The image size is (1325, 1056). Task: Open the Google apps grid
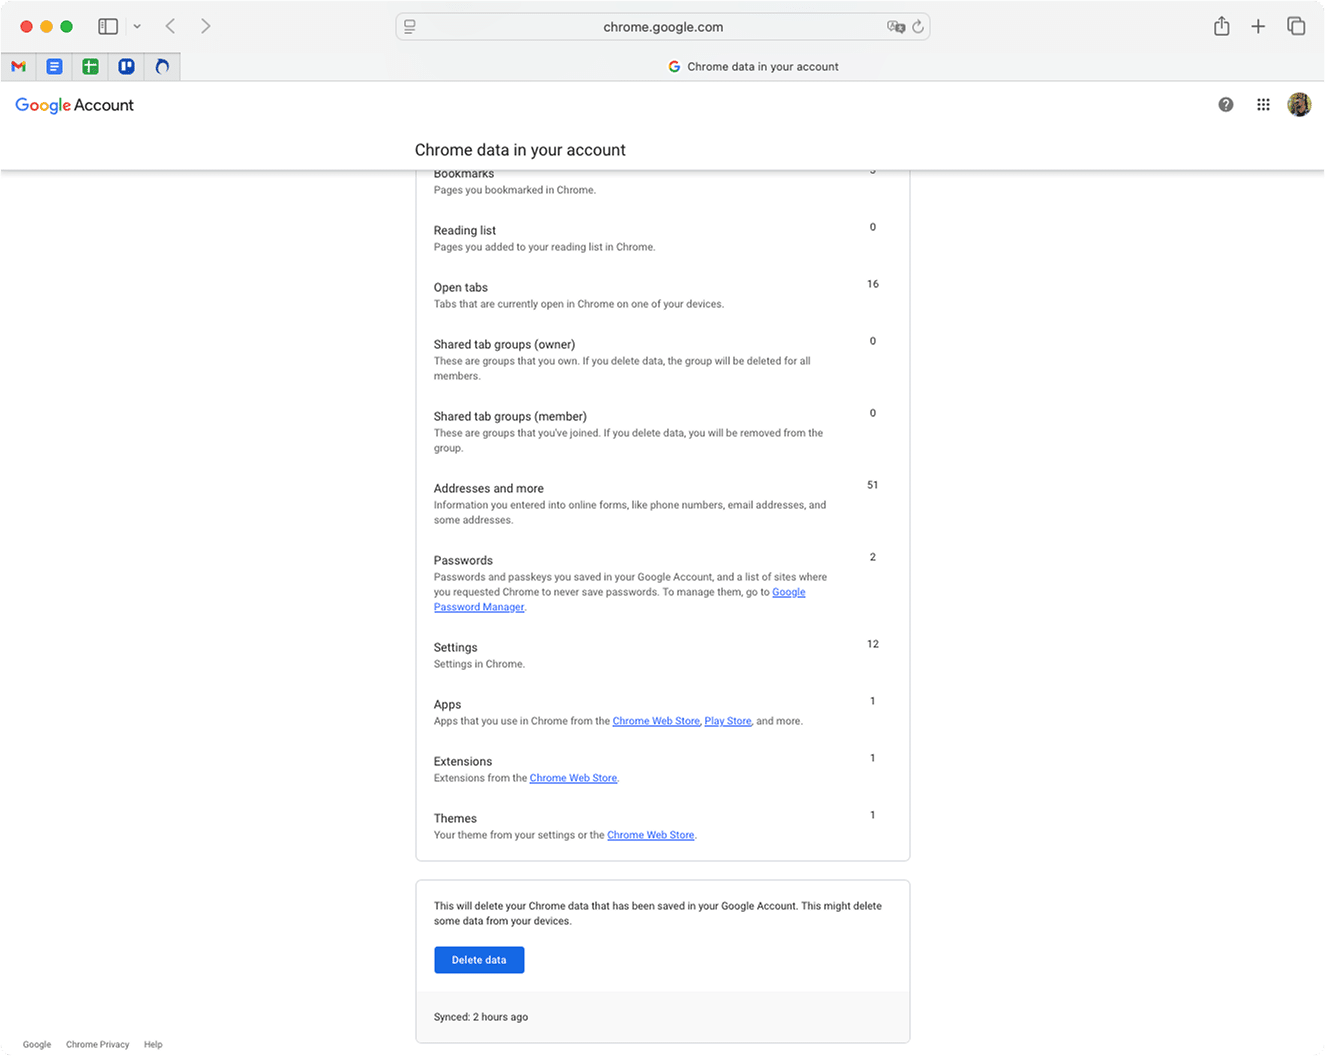[1263, 105]
